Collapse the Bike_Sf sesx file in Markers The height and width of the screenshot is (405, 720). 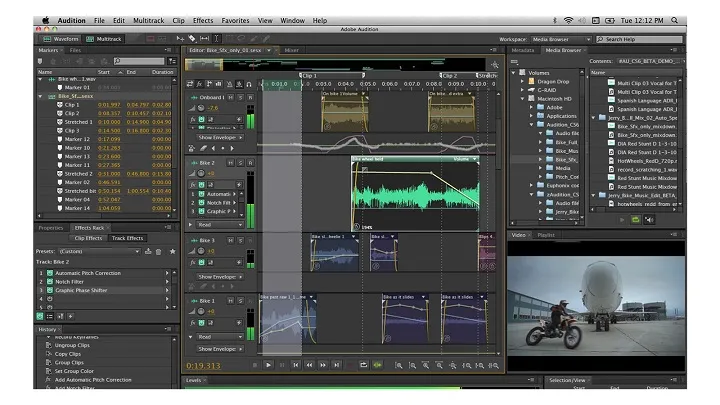tap(41, 96)
